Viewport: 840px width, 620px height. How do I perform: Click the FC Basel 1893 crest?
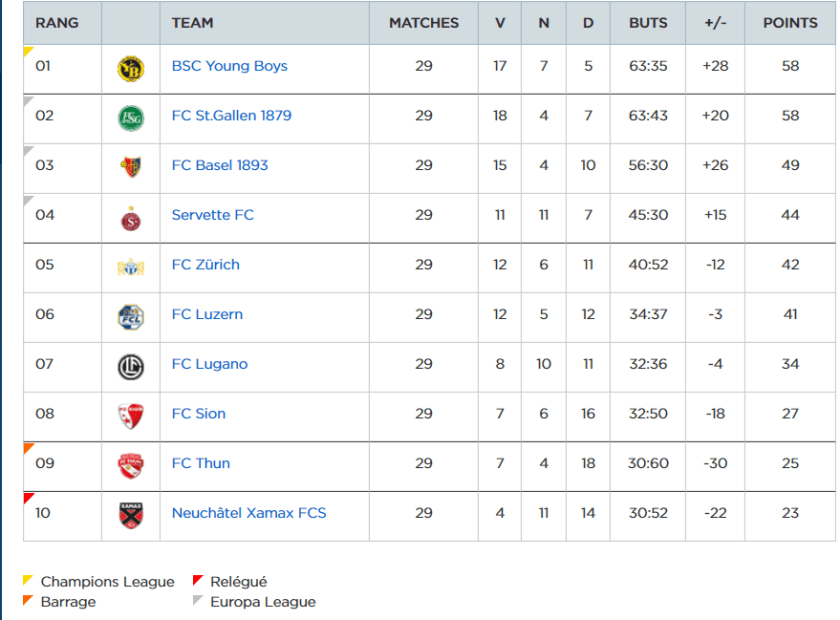point(130,166)
